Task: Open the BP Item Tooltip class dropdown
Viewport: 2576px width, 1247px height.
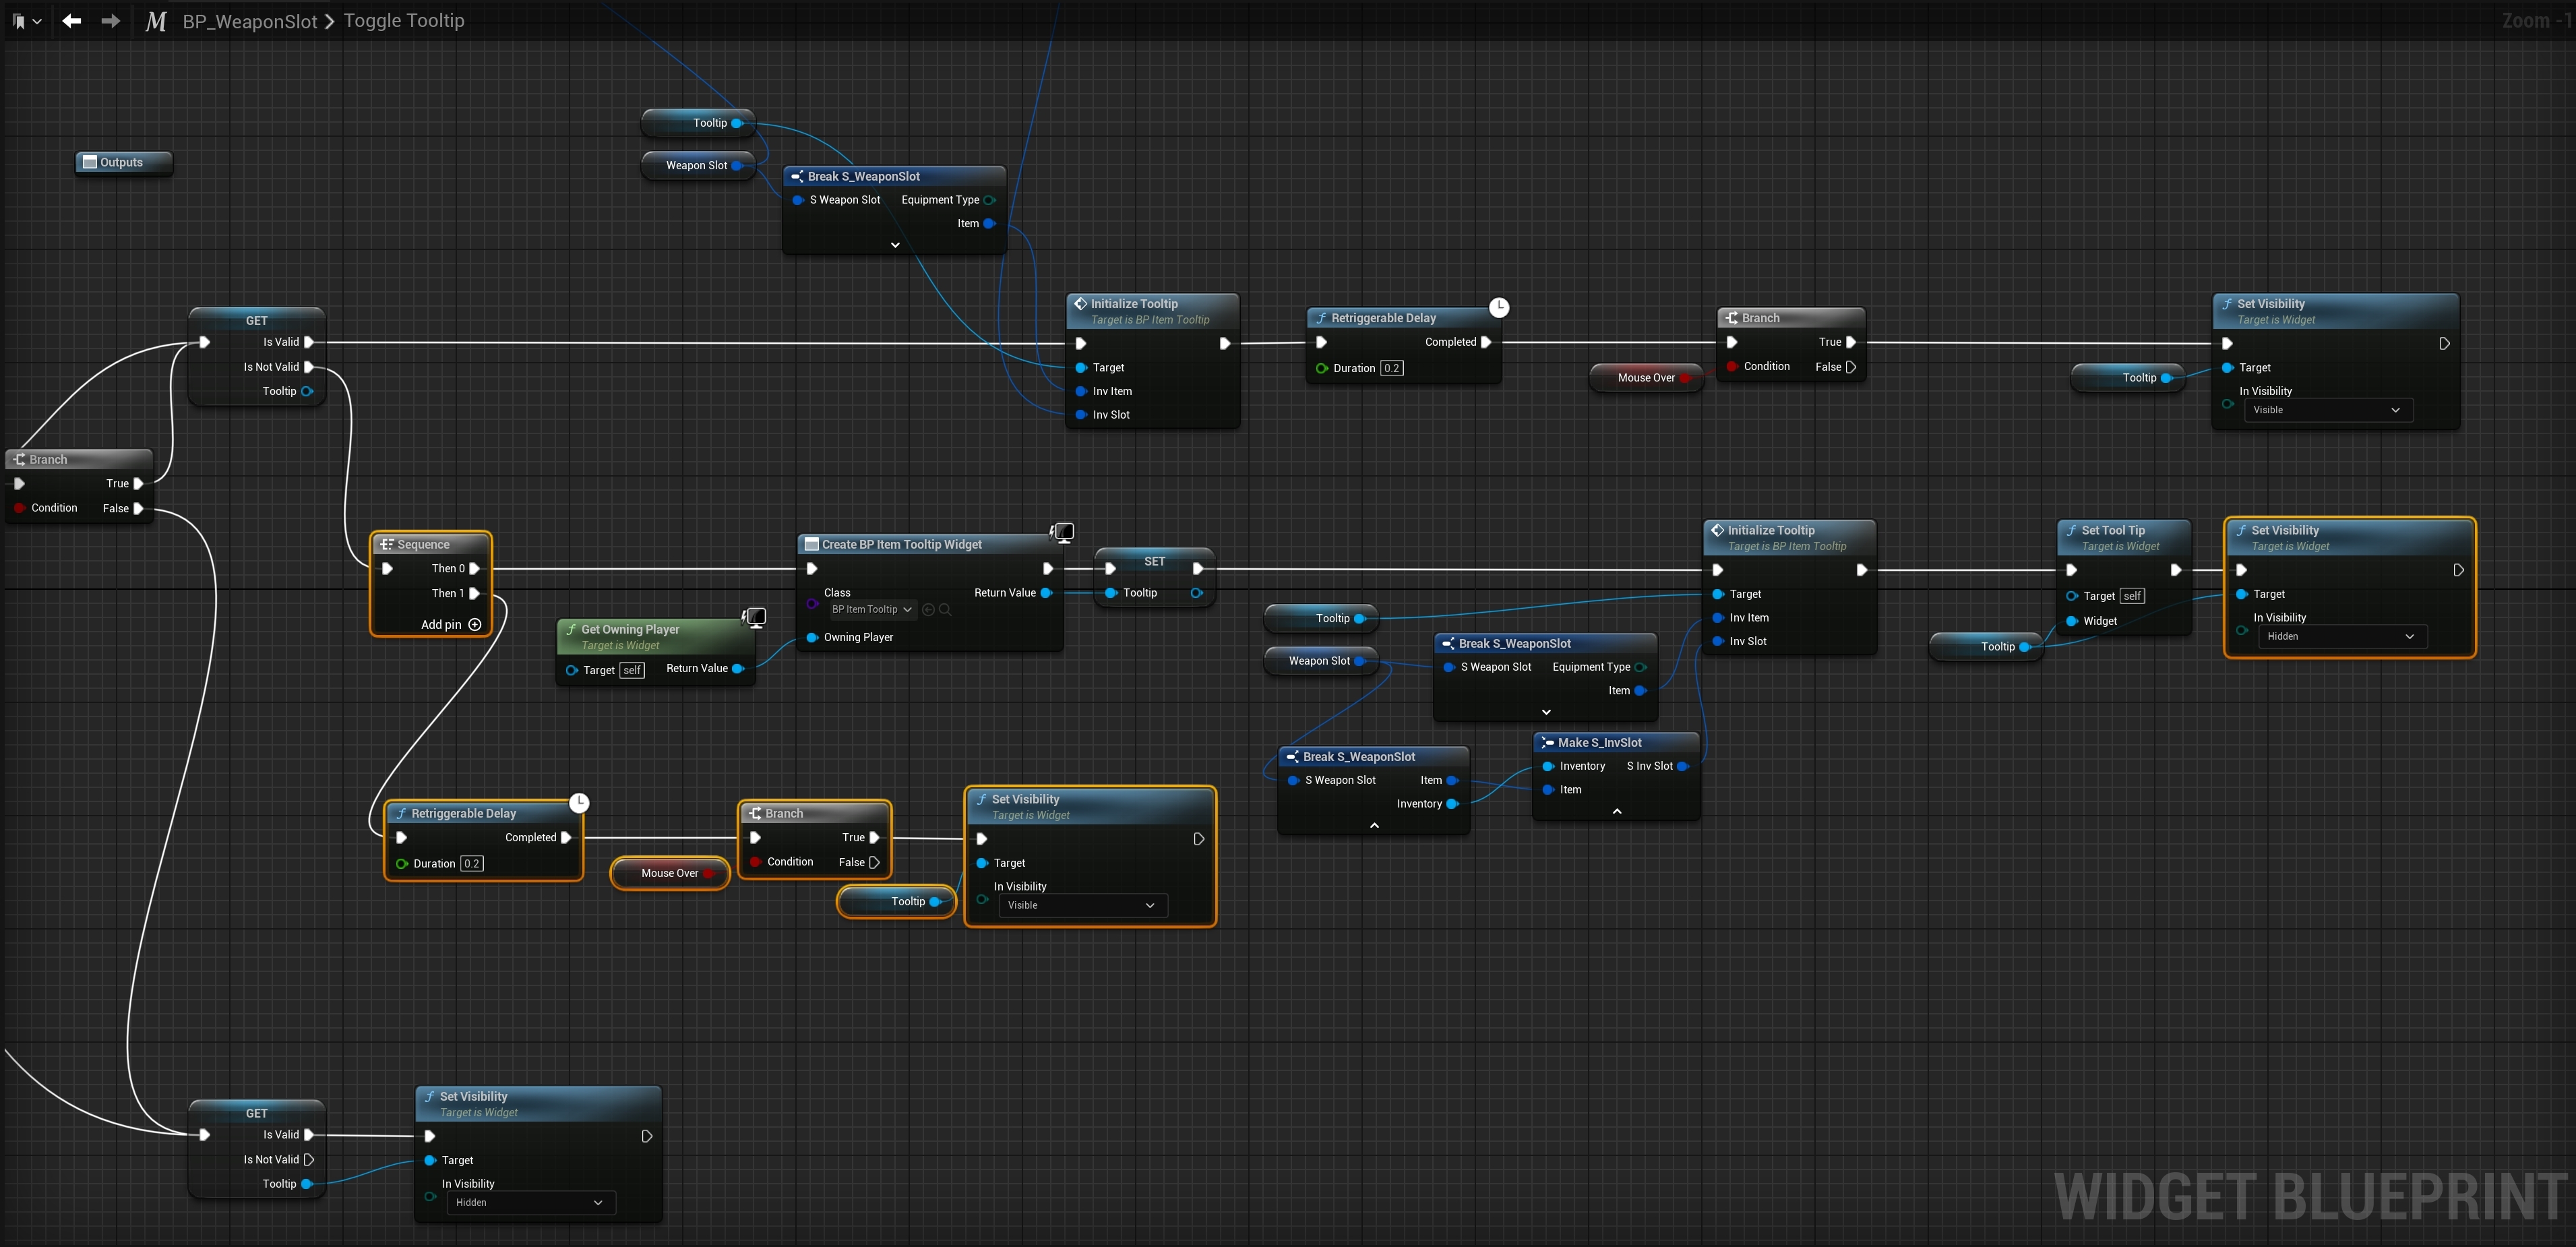Action: coord(869,609)
